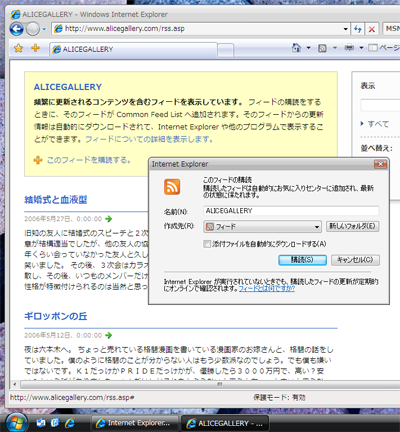
Task: Click このフィードを購読する subscribe link
Action: click(89, 160)
